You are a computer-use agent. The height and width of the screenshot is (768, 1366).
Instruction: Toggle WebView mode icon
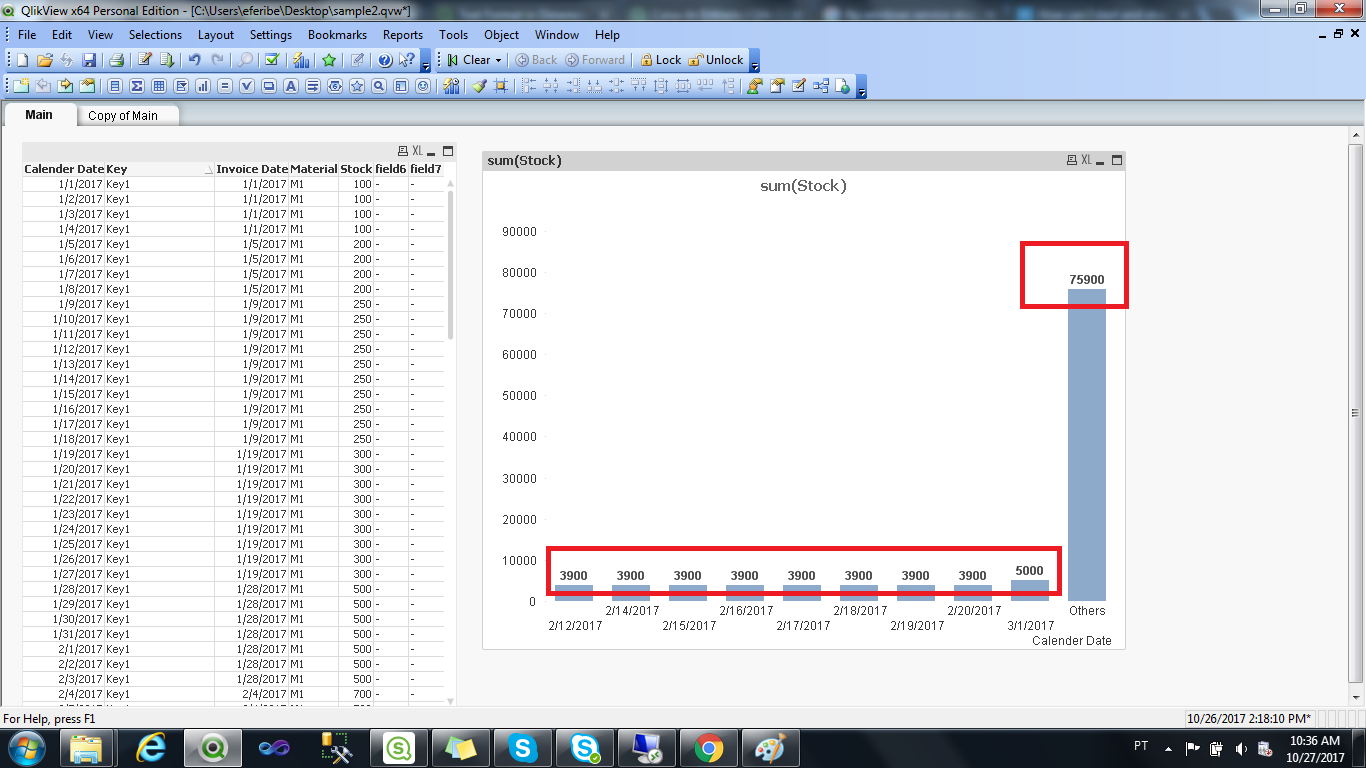pos(843,86)
